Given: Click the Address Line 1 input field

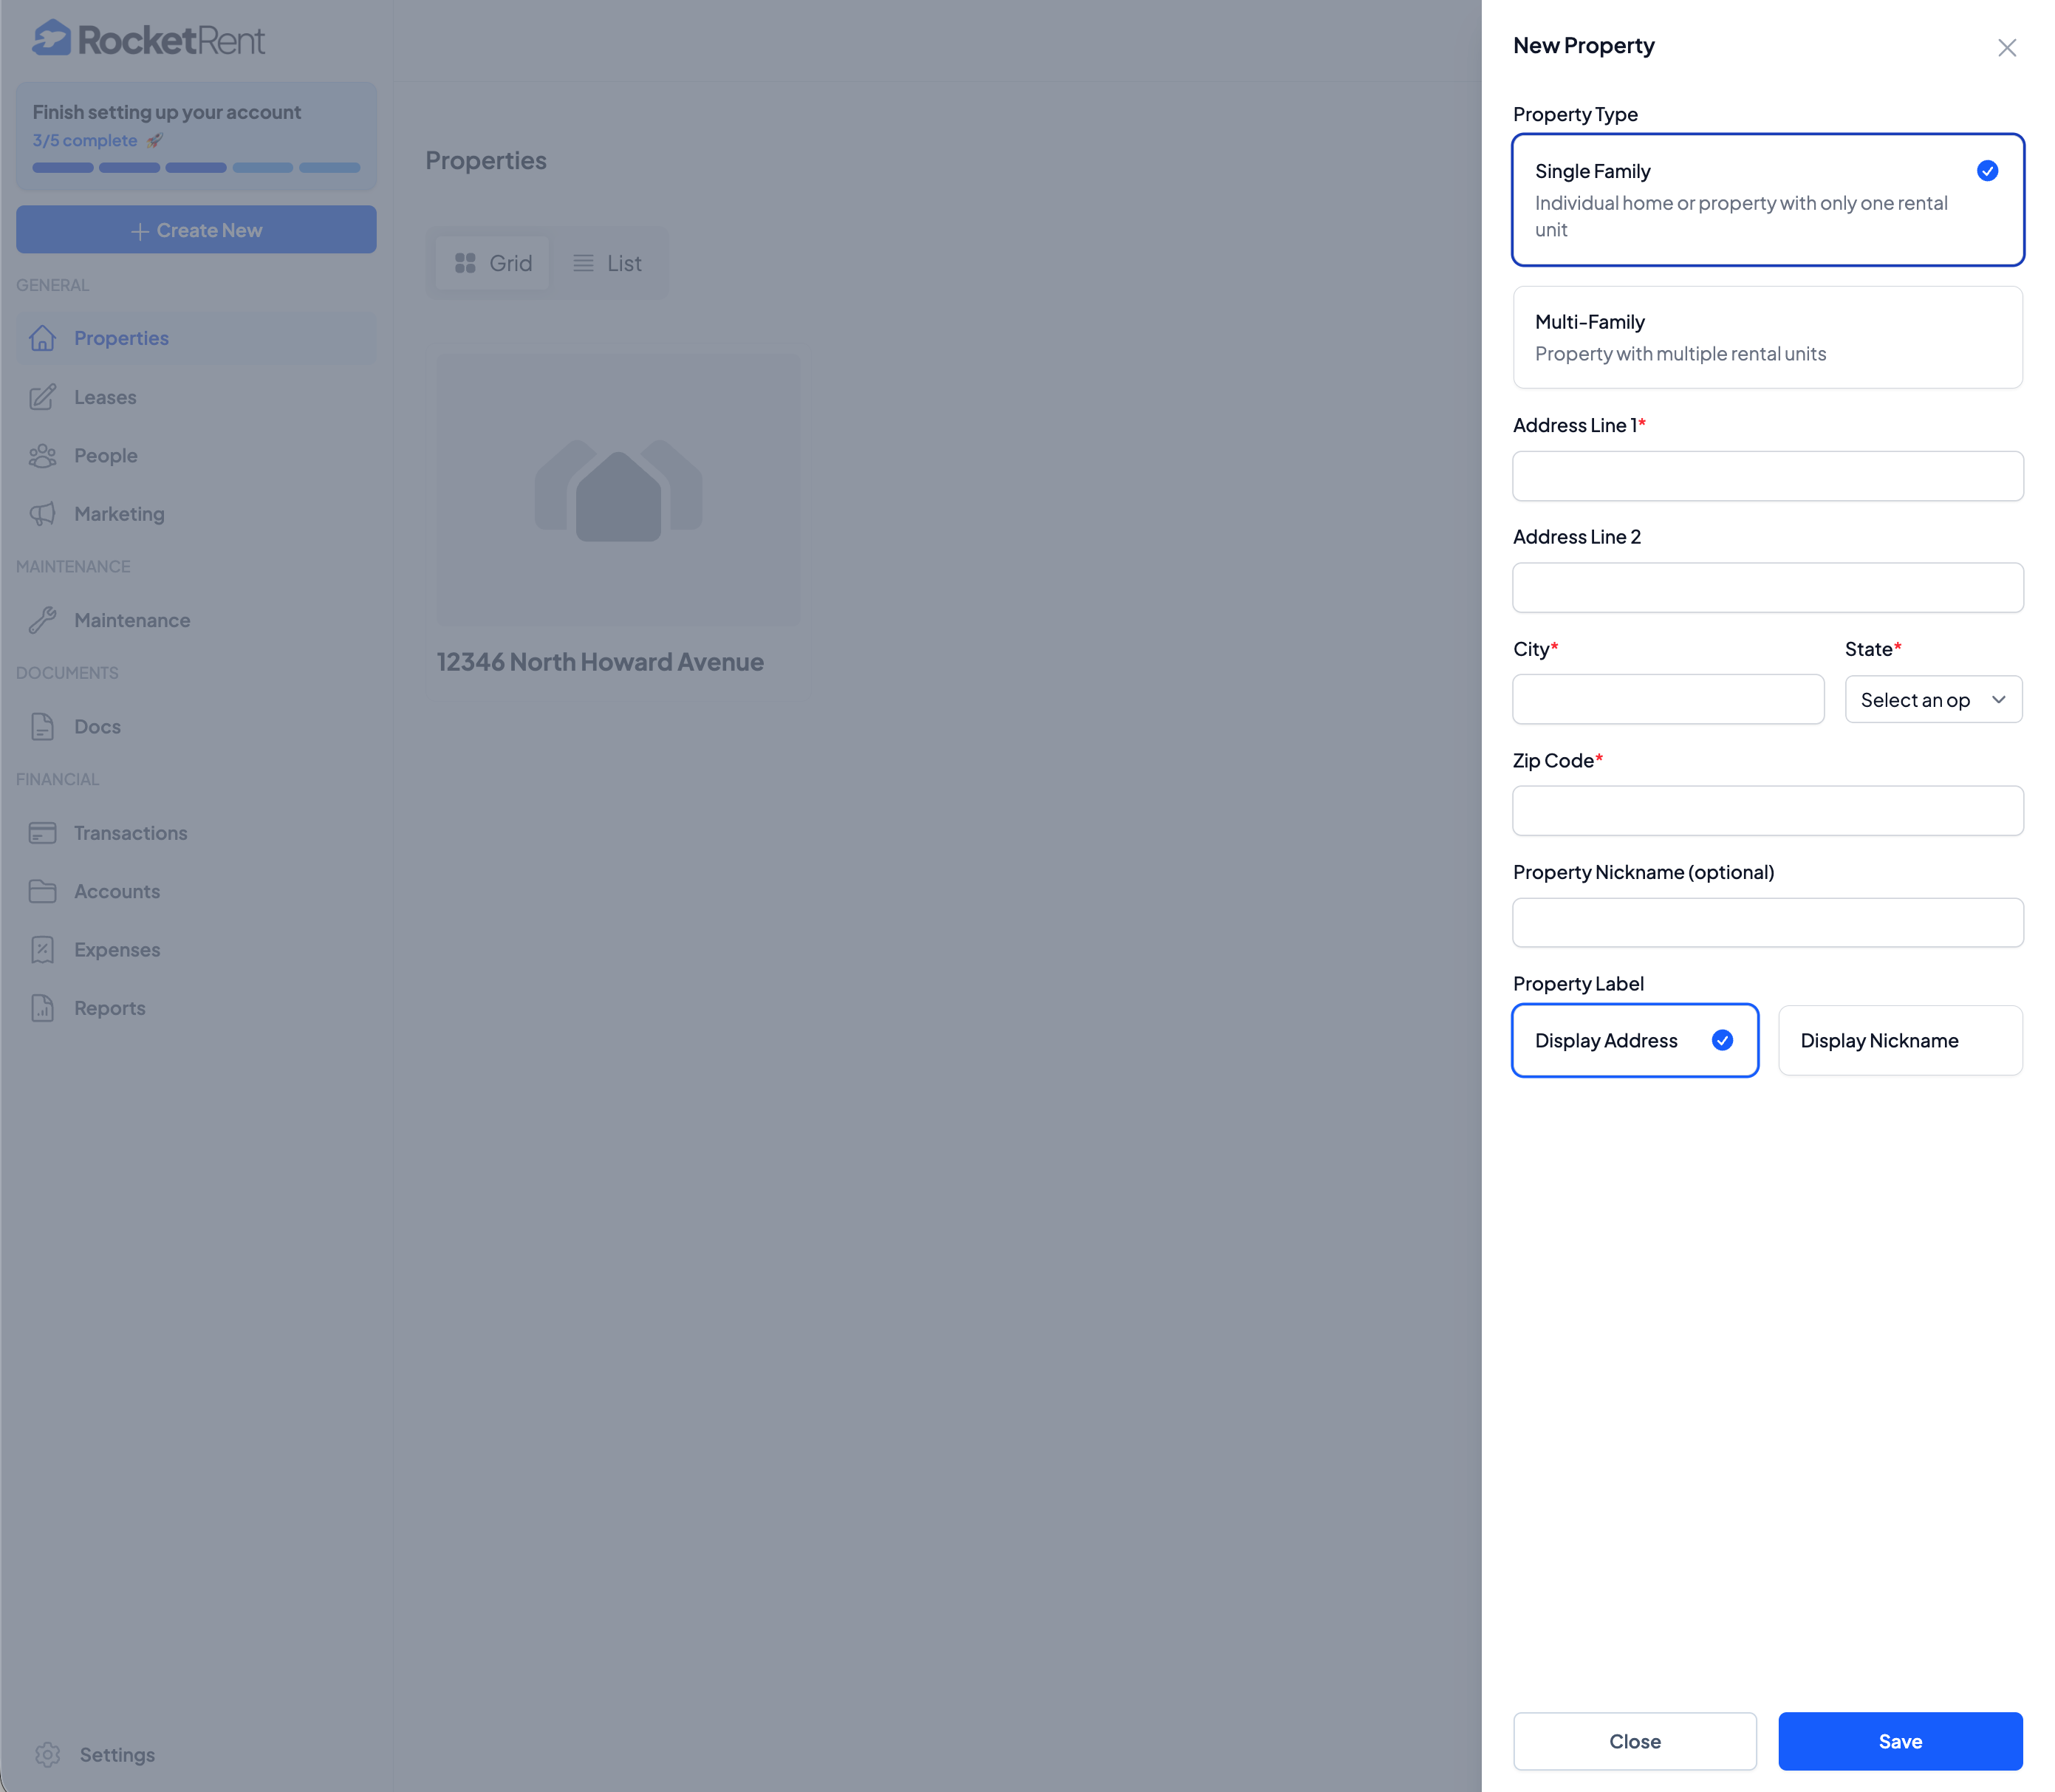Looking at the screenshot, I should [x=1767, y=476].
